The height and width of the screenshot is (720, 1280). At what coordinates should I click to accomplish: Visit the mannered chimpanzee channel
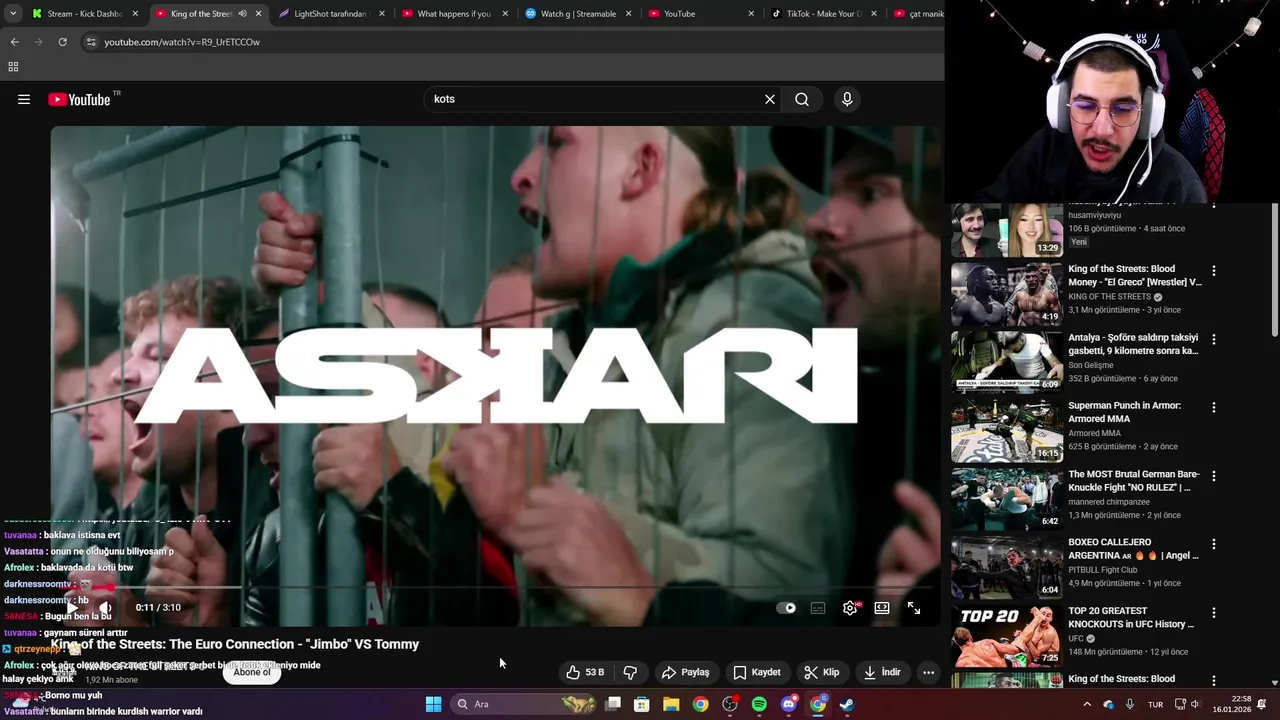[1107, 502]
